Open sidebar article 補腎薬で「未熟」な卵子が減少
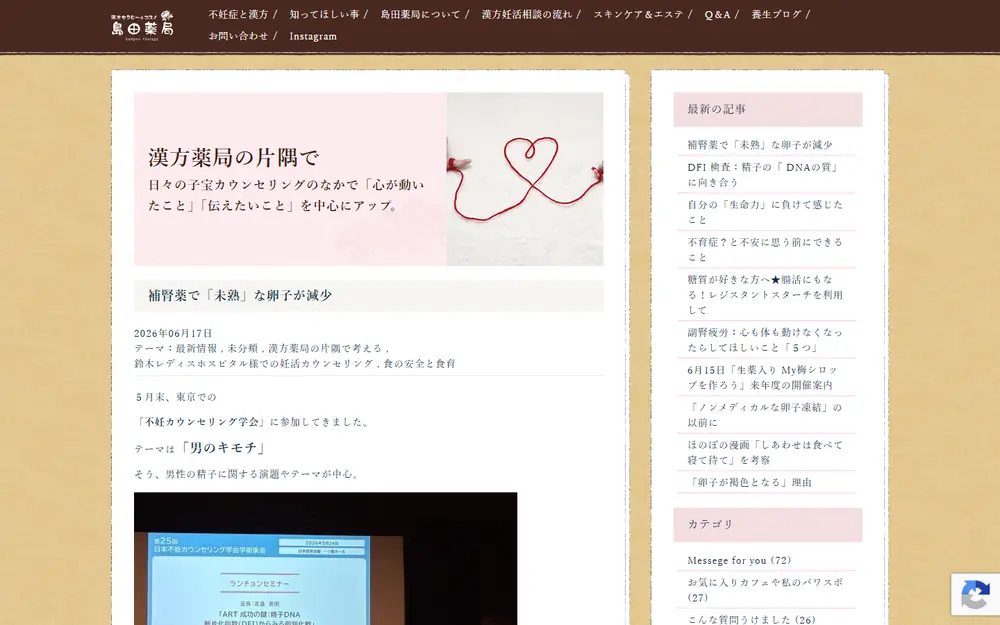 pos(760,145)
